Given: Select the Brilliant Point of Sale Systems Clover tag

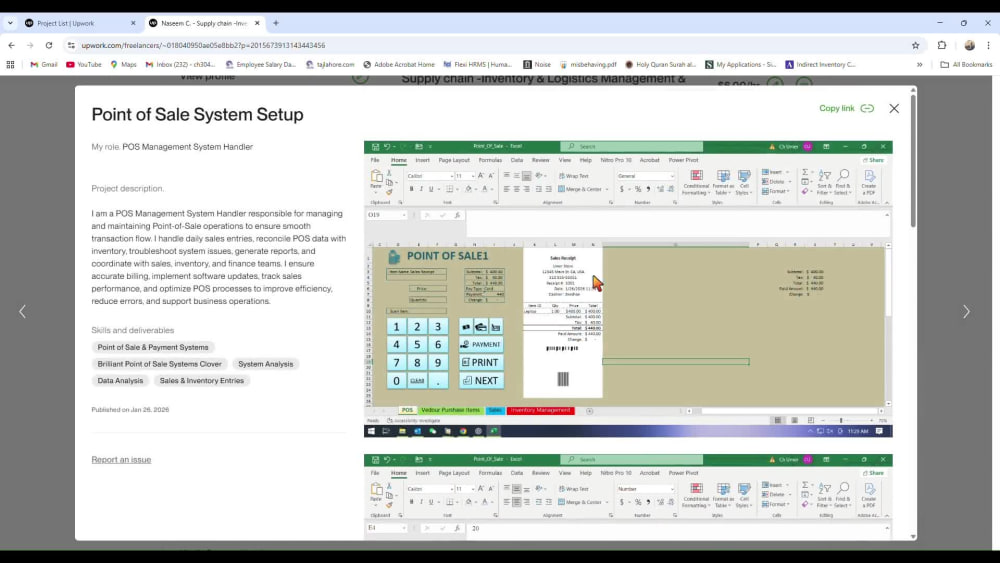Looking at the screenshot, I should [x=159, y=363].
